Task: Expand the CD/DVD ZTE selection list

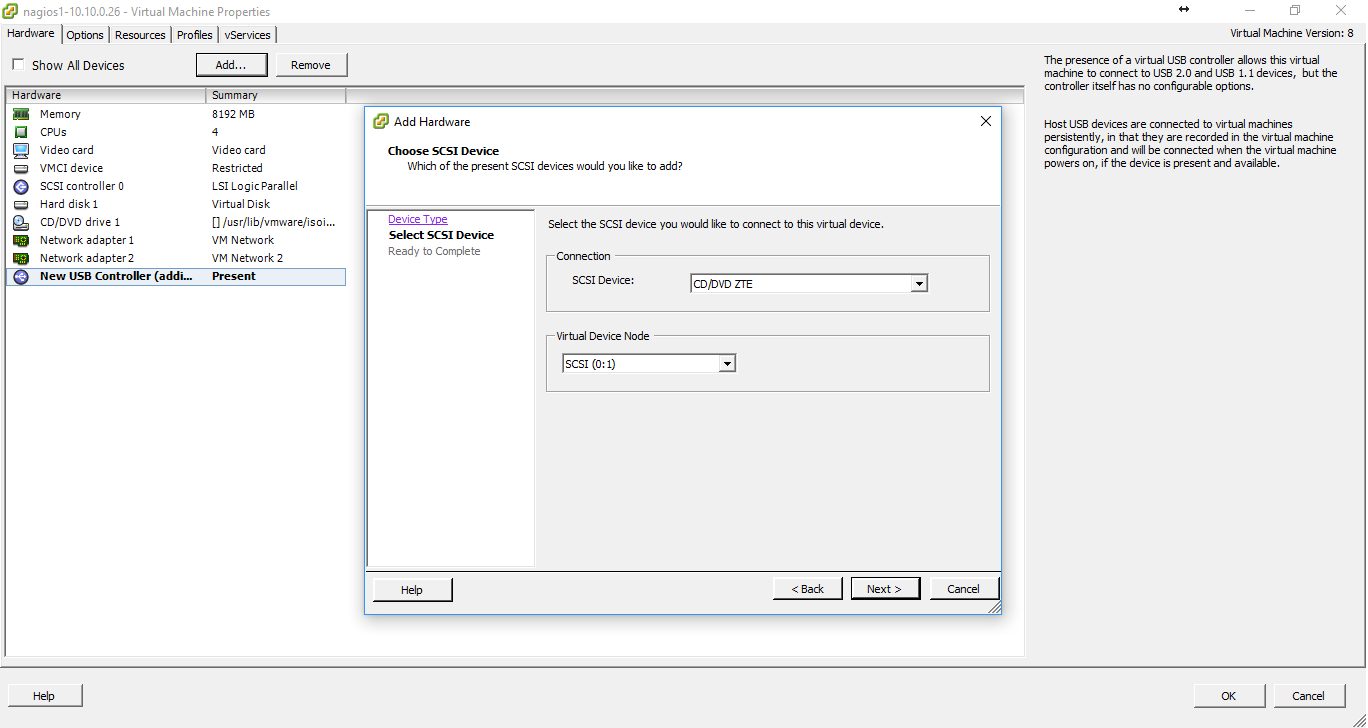Action: pos(918,282)
